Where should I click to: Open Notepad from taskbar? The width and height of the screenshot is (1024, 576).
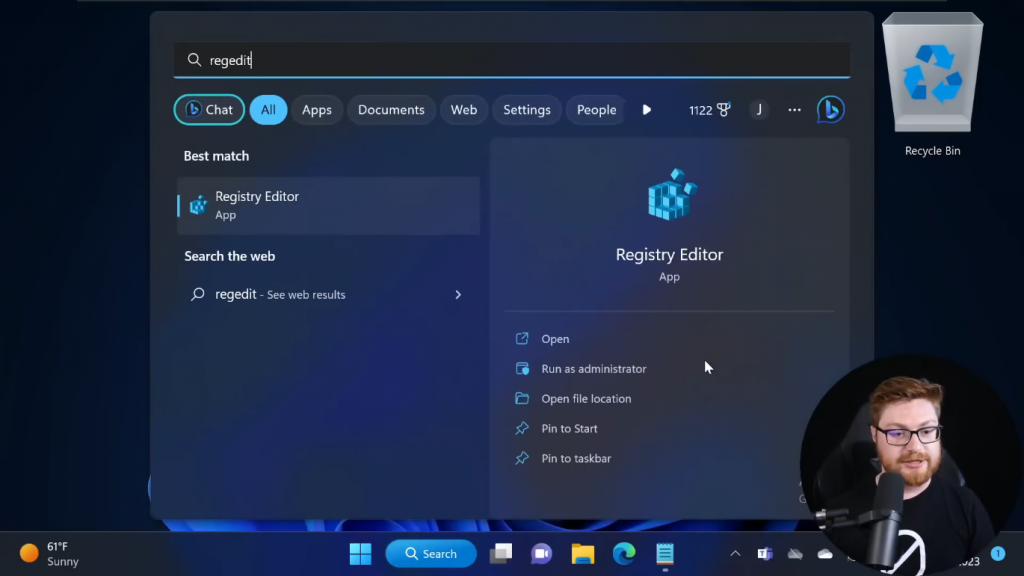665,554
